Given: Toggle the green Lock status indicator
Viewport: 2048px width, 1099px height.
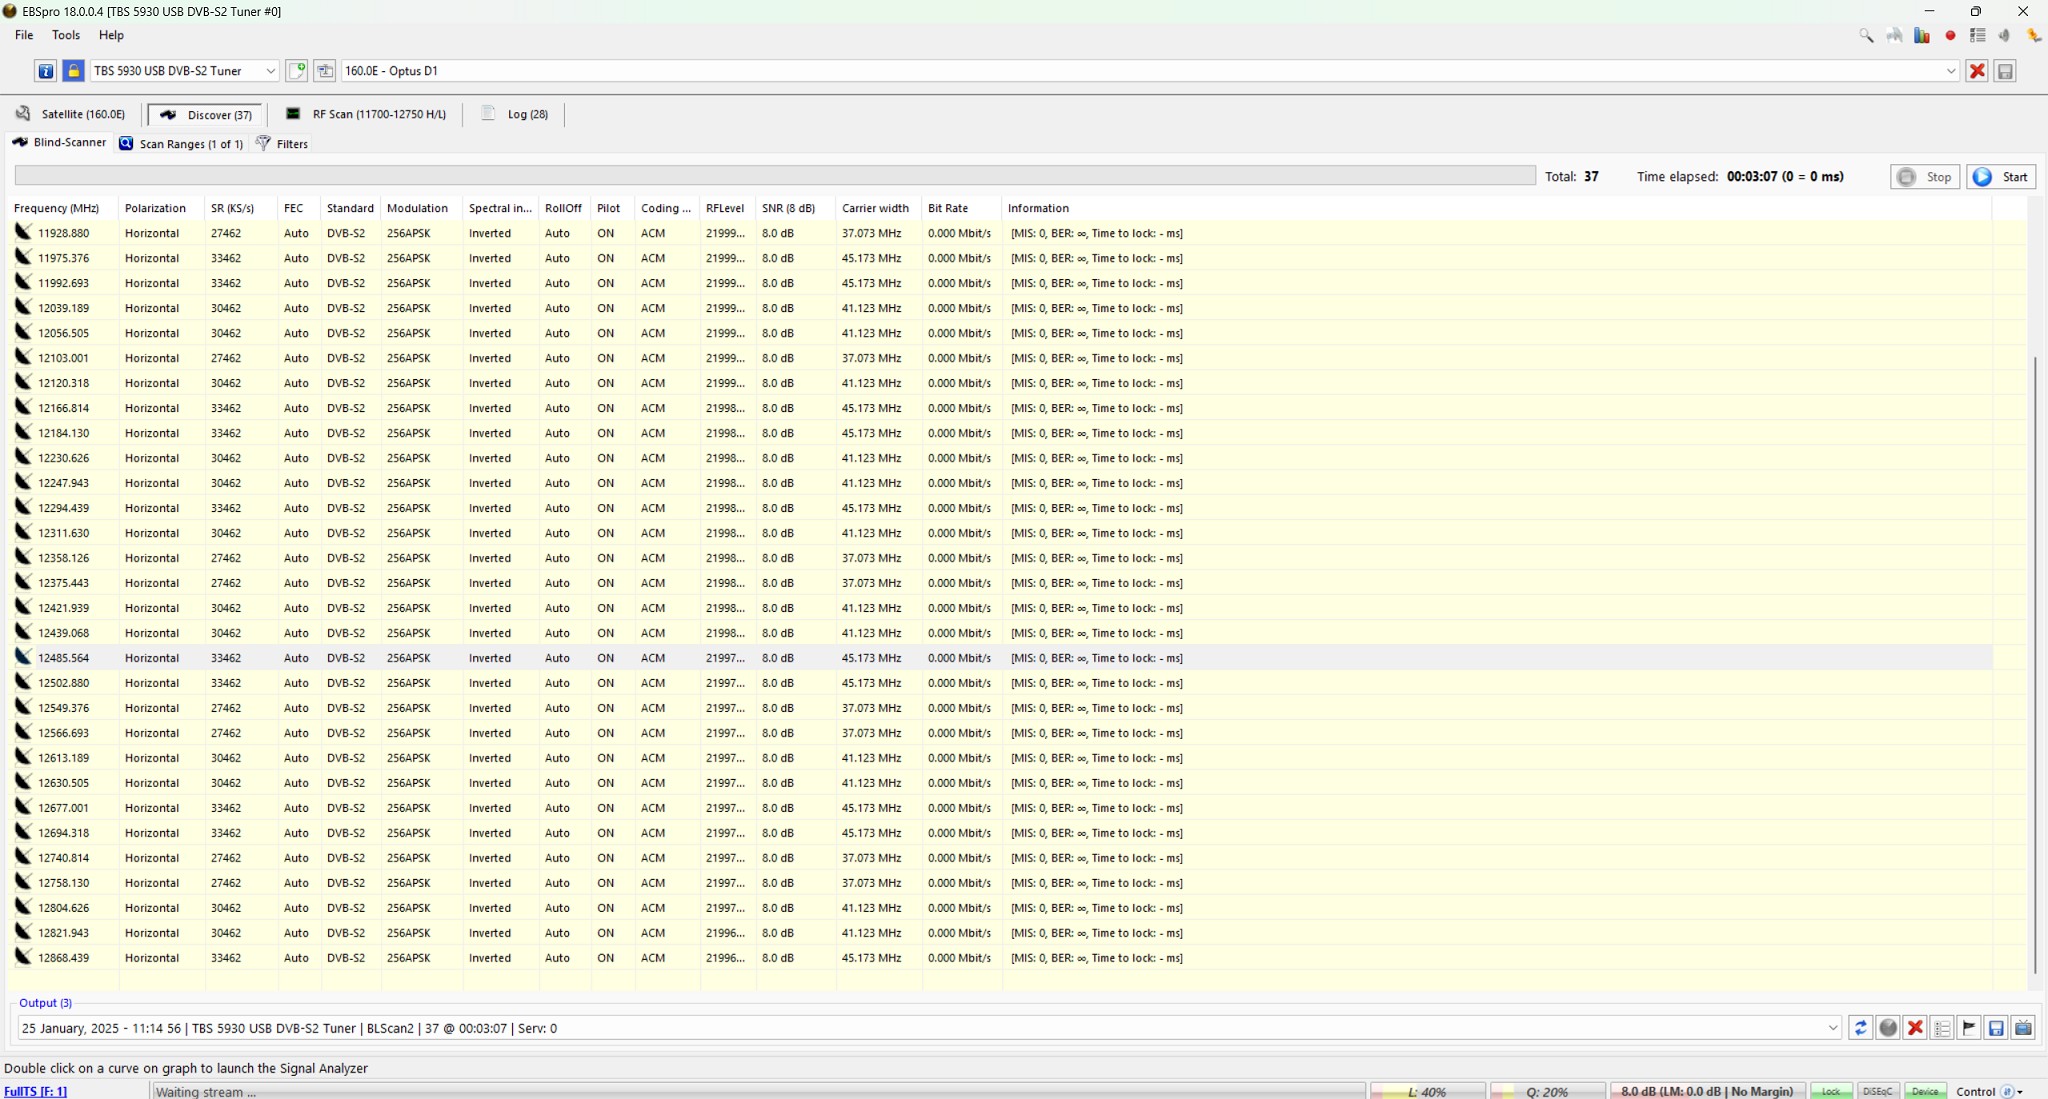Looking at the screenshot, I should point(1831,1091).
